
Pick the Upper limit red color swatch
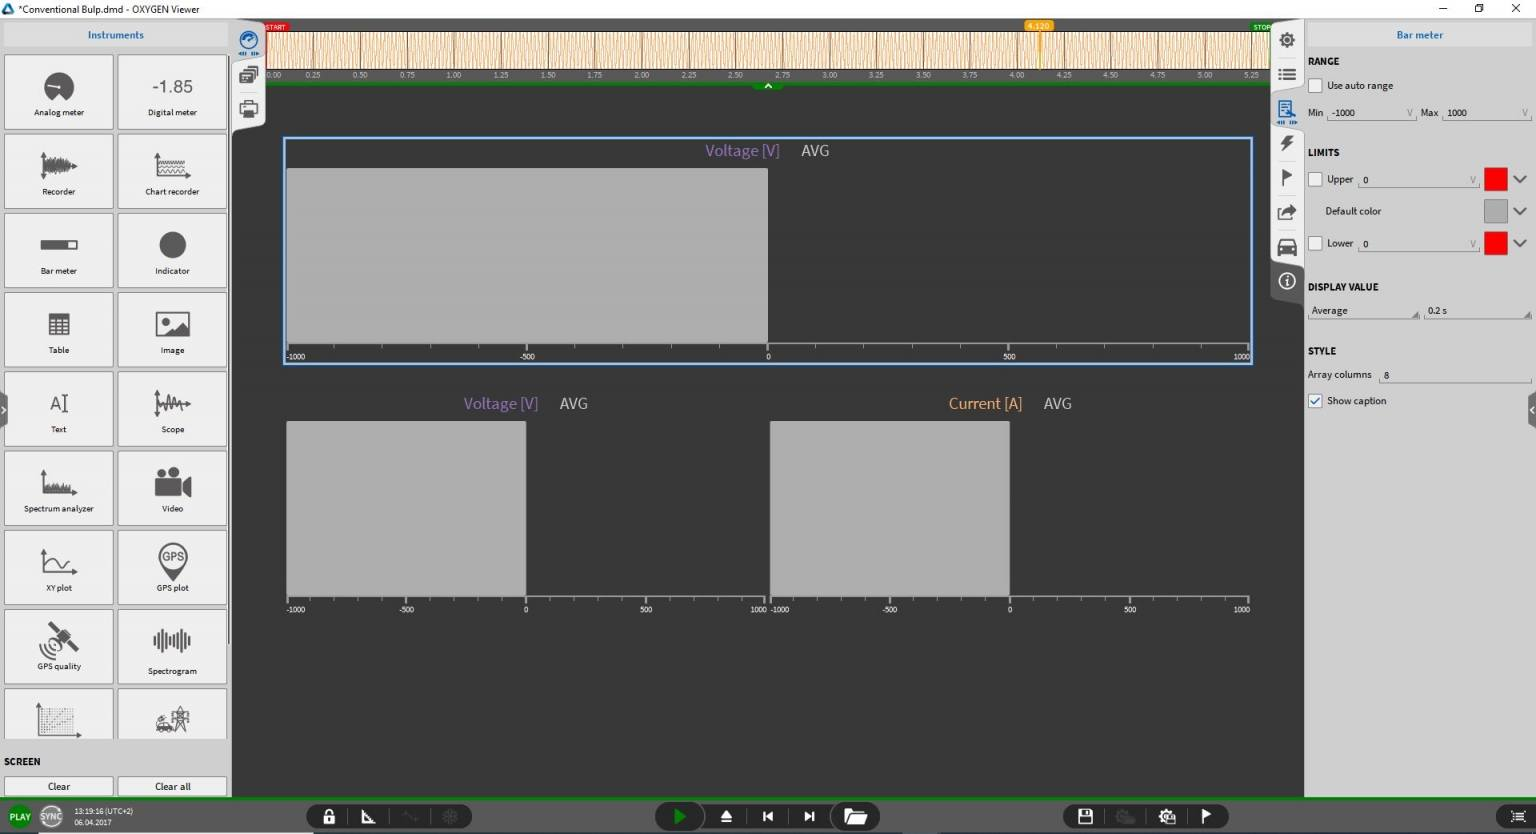1495,179
